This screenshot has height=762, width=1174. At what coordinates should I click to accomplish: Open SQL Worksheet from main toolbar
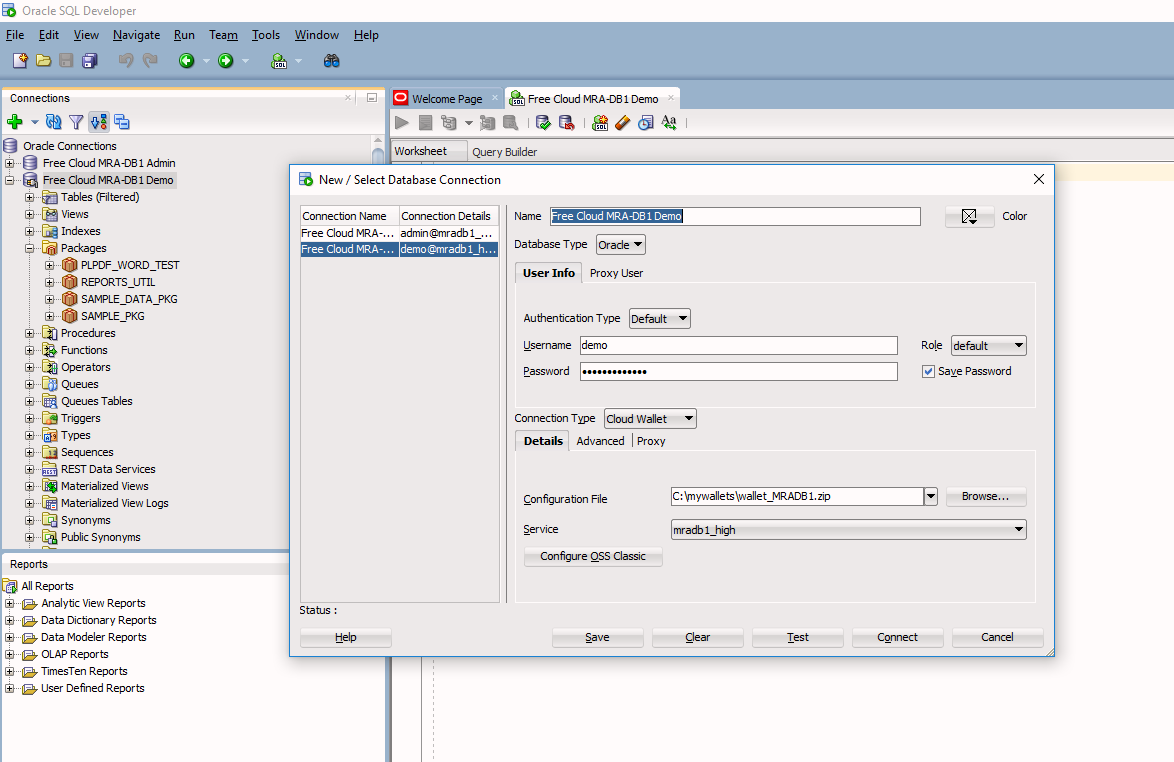pyautogui.click(x=279, y=61)
